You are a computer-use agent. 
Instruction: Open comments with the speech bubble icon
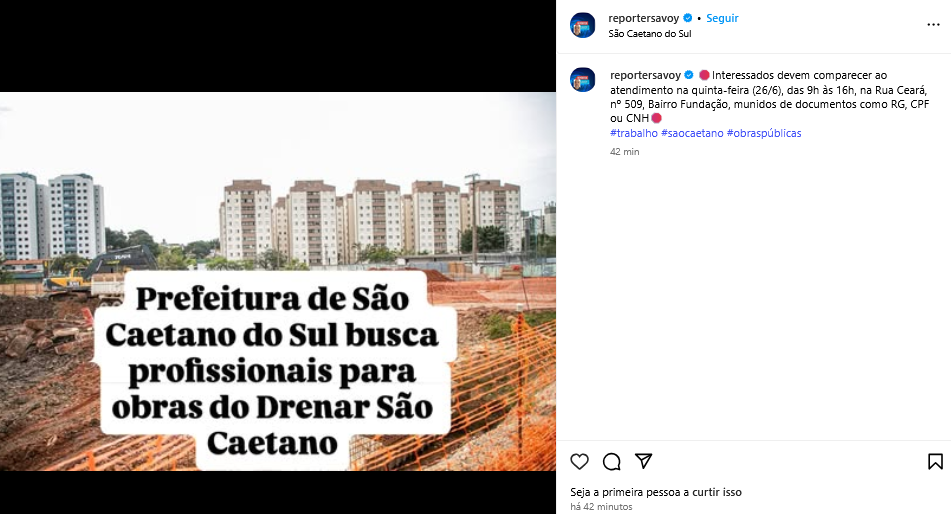(611, 462)
